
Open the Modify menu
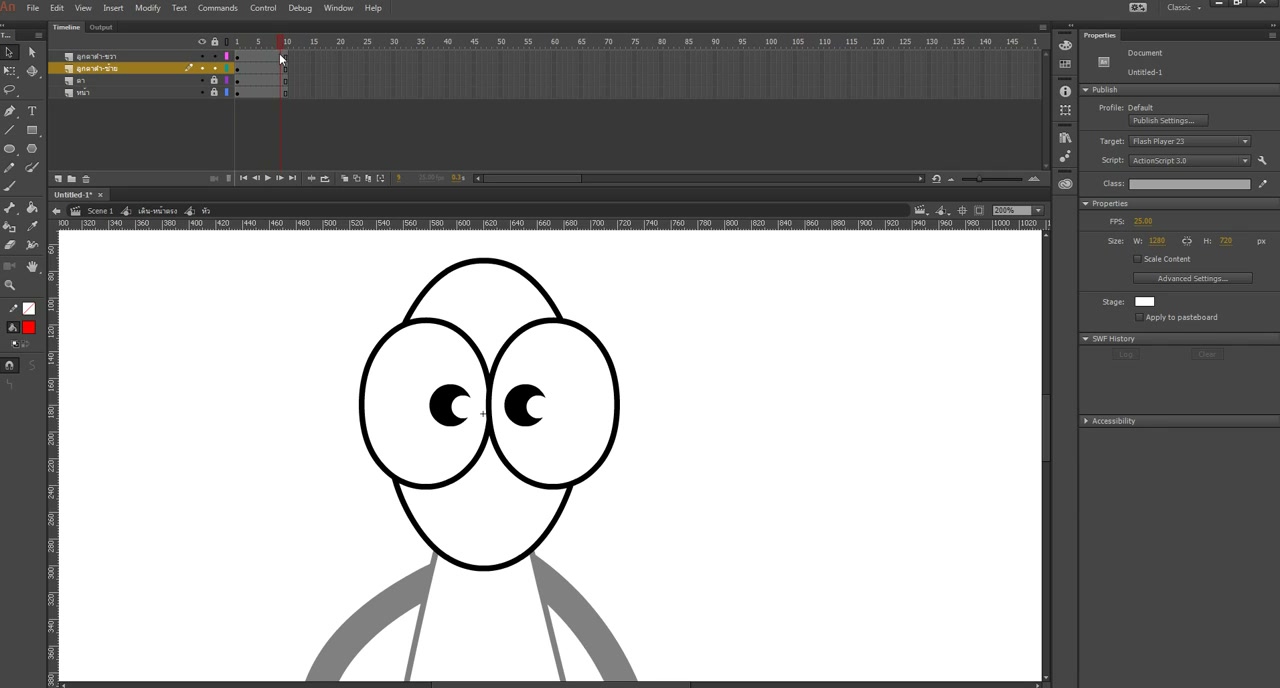pyautogui.click(x=148, y=8)
